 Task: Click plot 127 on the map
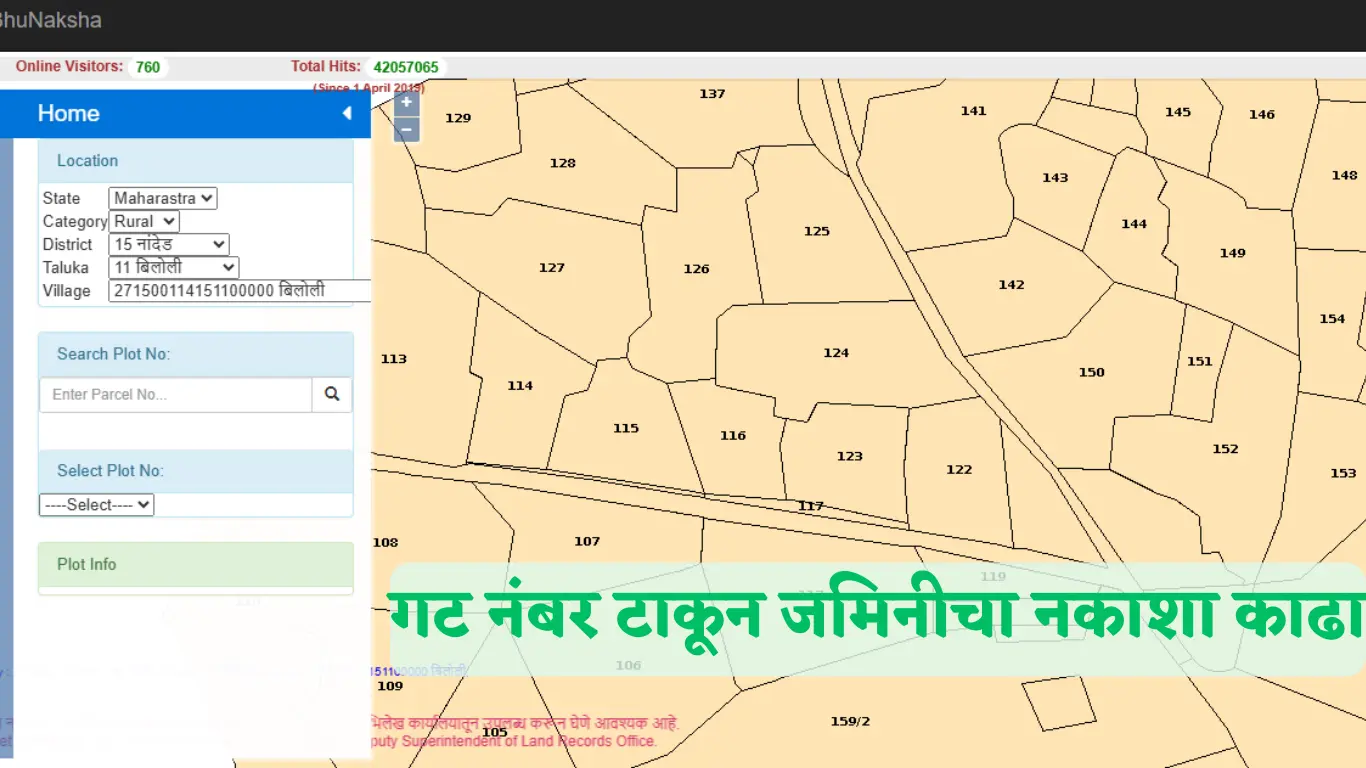tap(551, 268)
